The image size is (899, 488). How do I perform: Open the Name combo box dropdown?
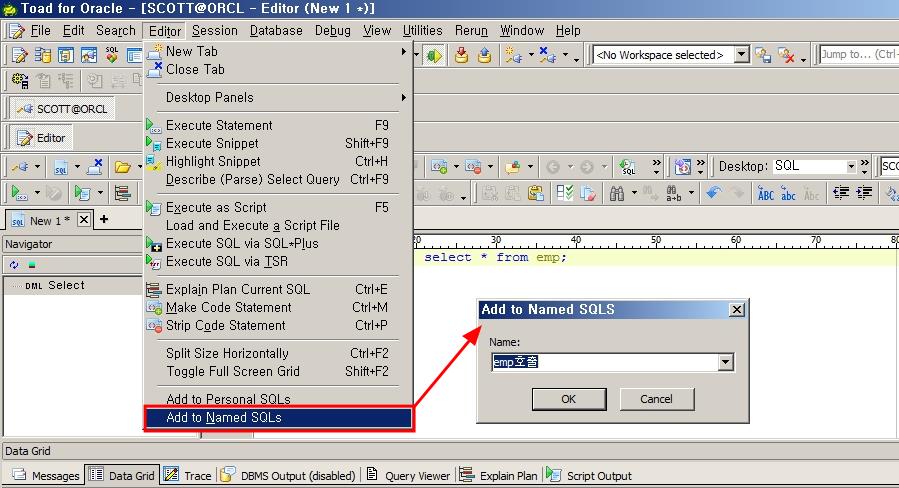[x=726, y=362]
